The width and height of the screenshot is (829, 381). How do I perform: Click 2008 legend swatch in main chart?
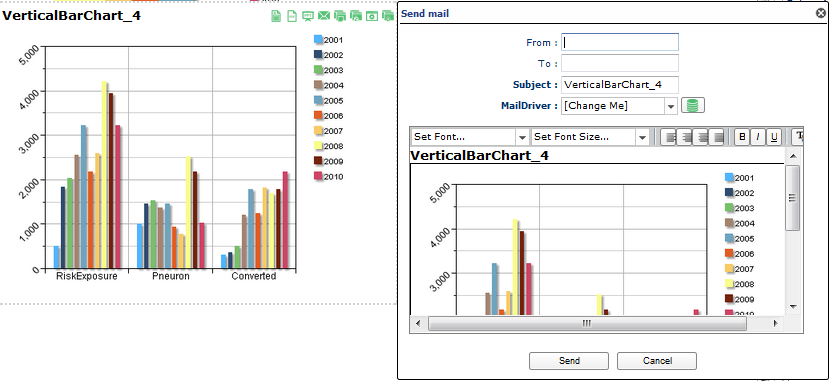coord(318,146)
